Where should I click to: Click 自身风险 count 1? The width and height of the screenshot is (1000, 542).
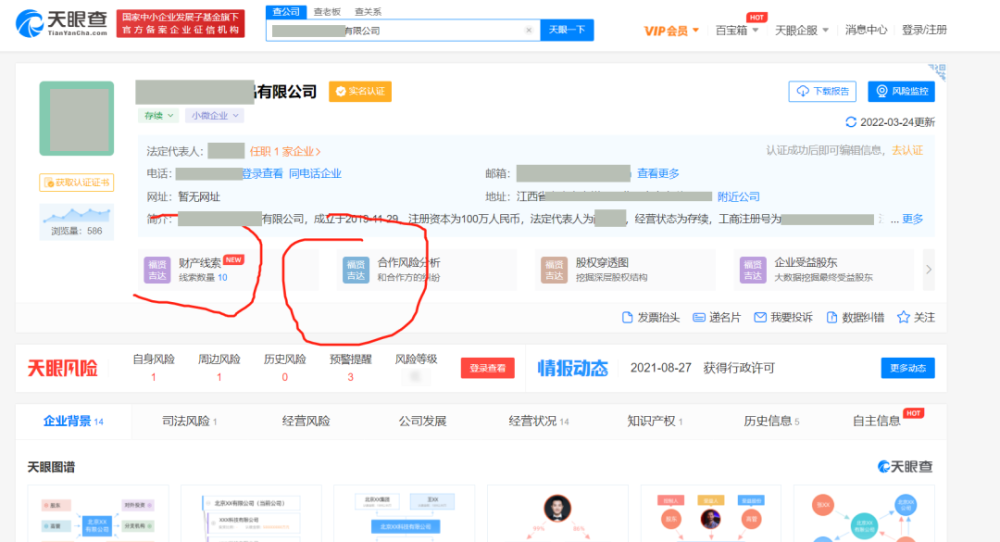pos(154,377)
